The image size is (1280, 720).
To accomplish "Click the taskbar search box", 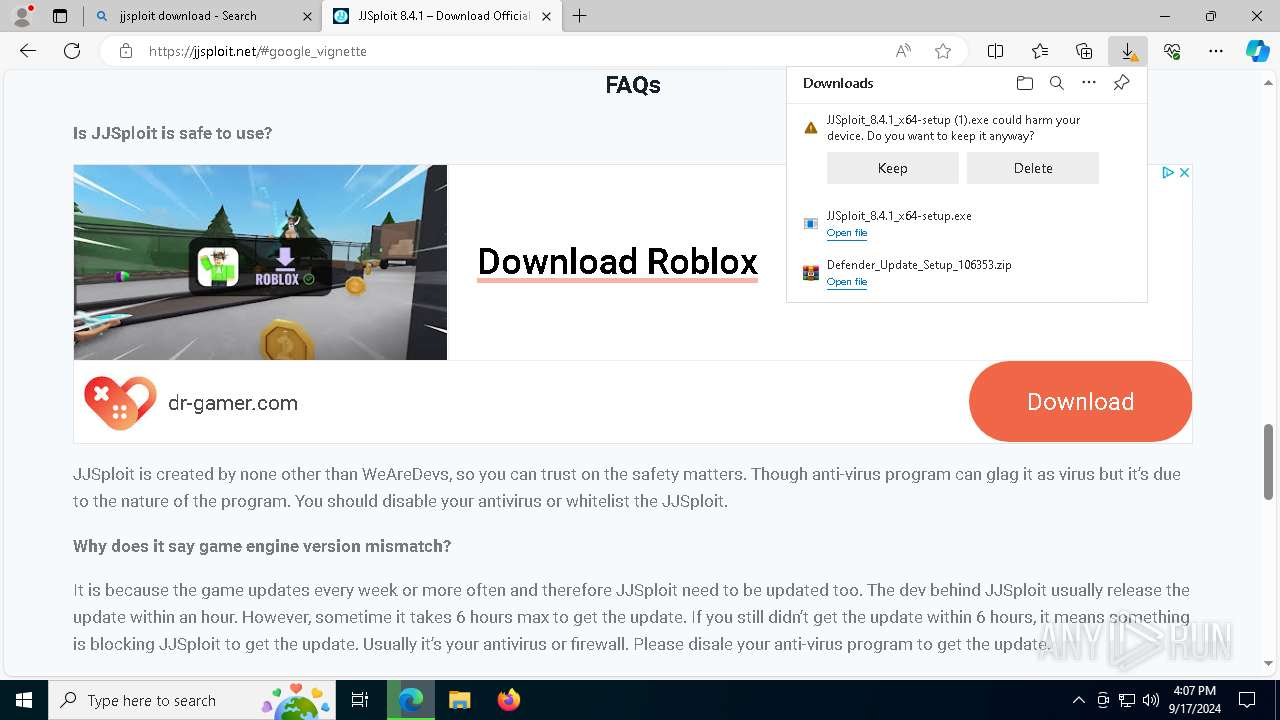I will (x=193, y=700).
